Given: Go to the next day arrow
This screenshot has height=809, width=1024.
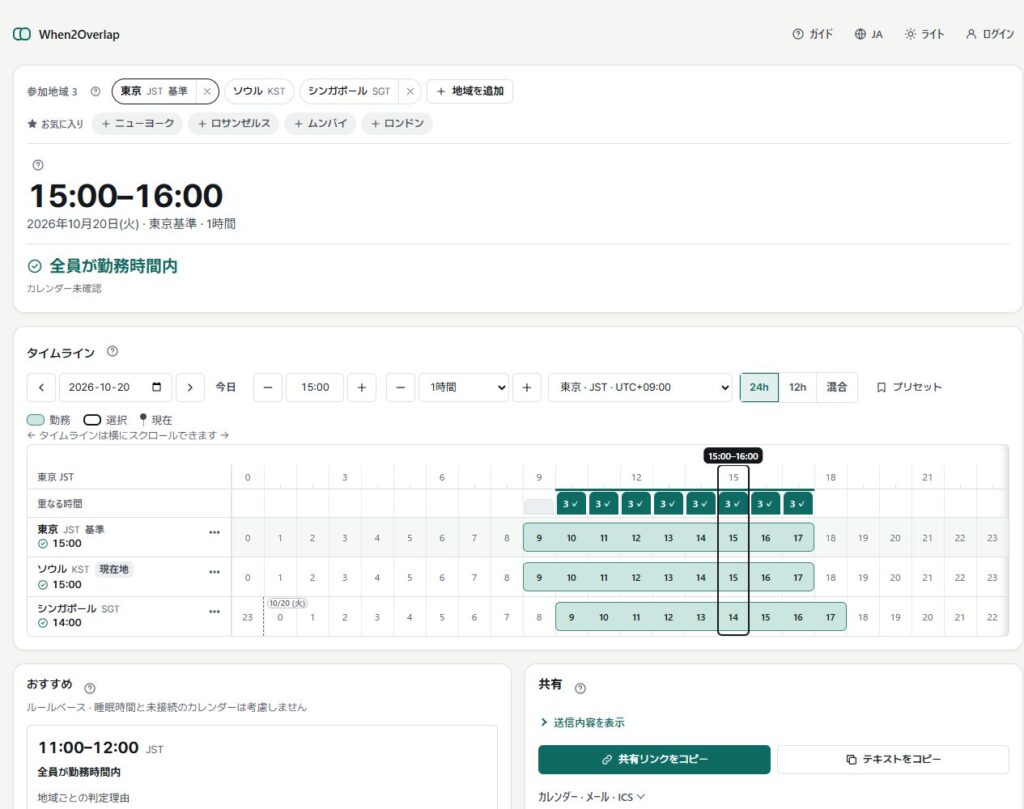Looking at the screenshot, I should pos(190,387).
